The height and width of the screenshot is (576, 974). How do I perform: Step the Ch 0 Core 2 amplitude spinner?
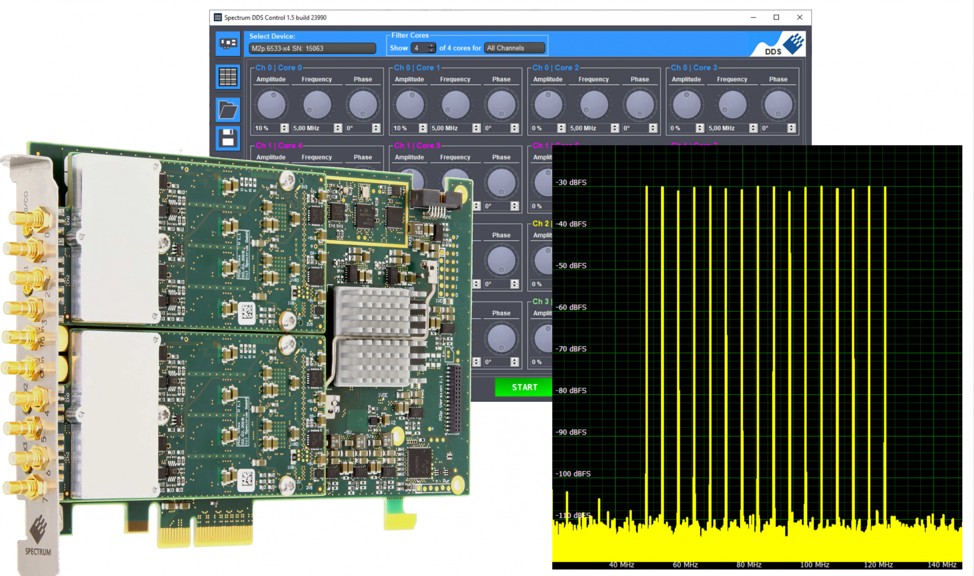[x=562, y=128]
